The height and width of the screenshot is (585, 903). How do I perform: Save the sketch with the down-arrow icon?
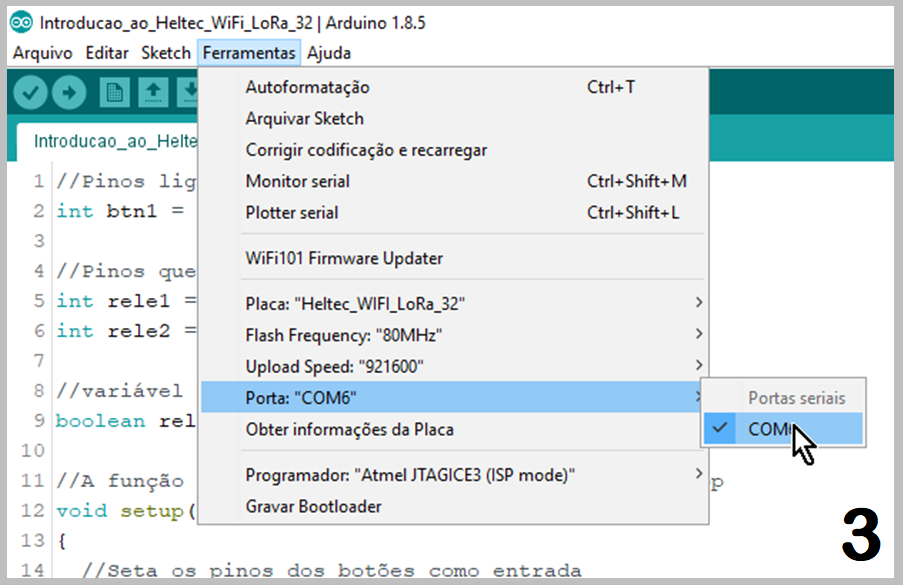pos(191,91)
